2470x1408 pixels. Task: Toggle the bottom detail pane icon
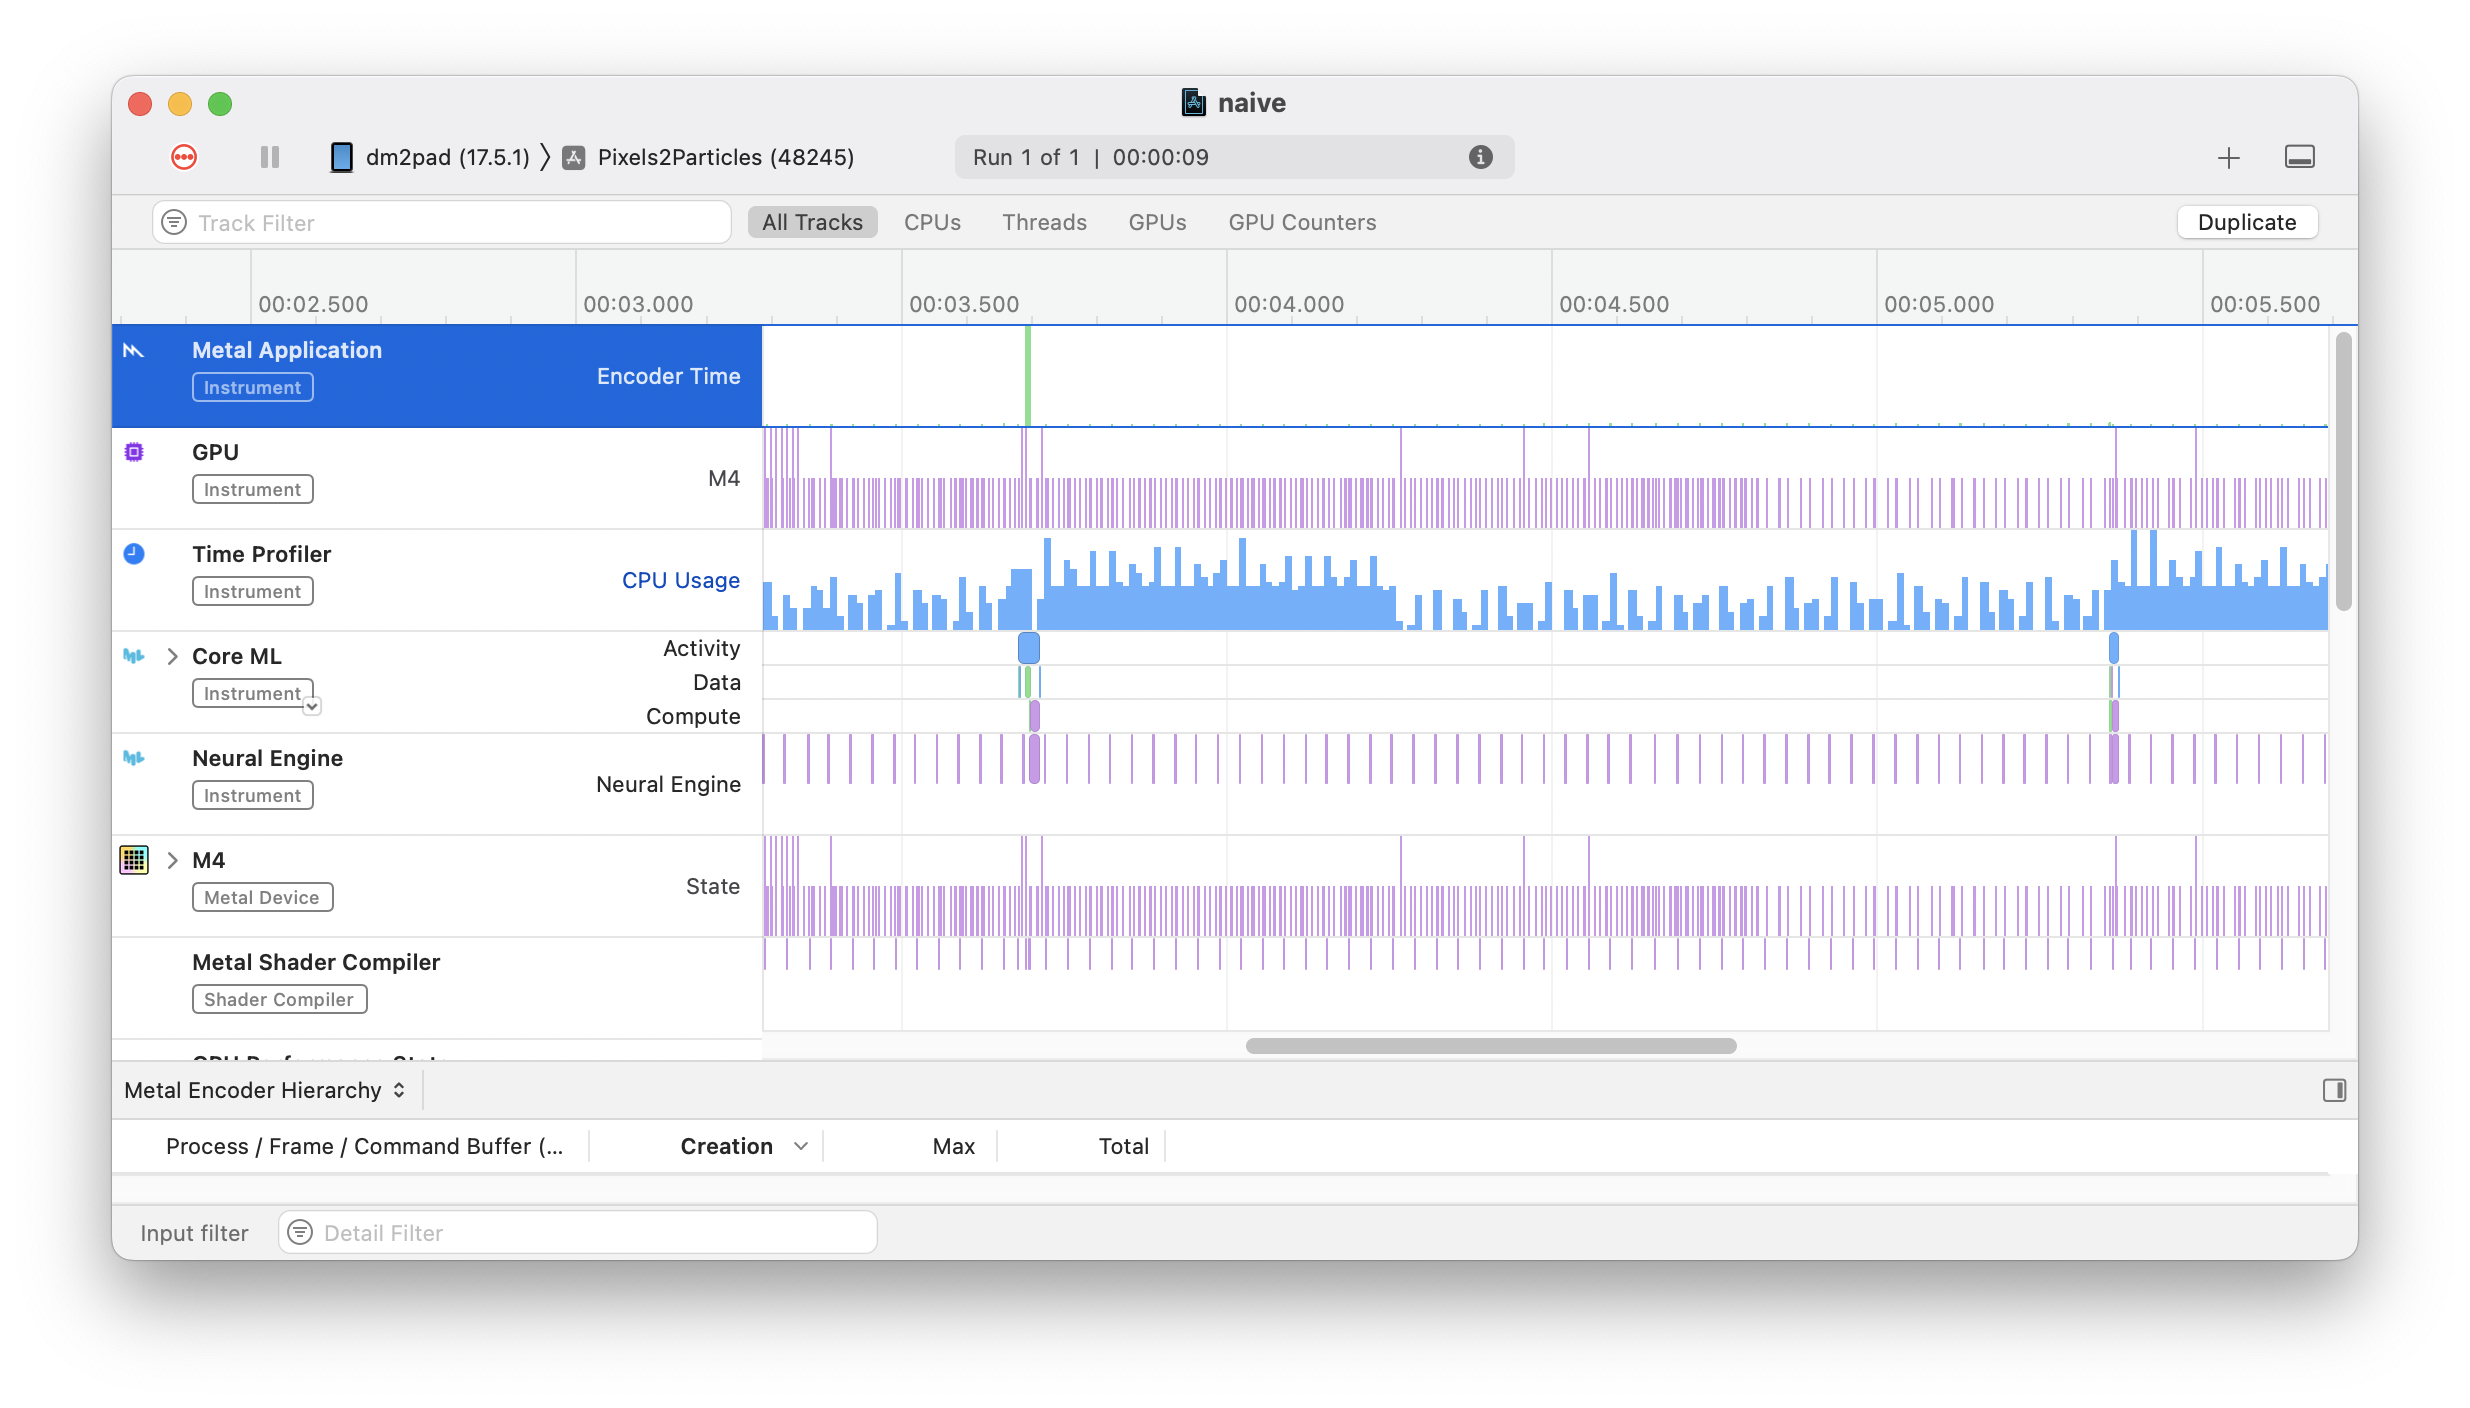point(2299,157)
